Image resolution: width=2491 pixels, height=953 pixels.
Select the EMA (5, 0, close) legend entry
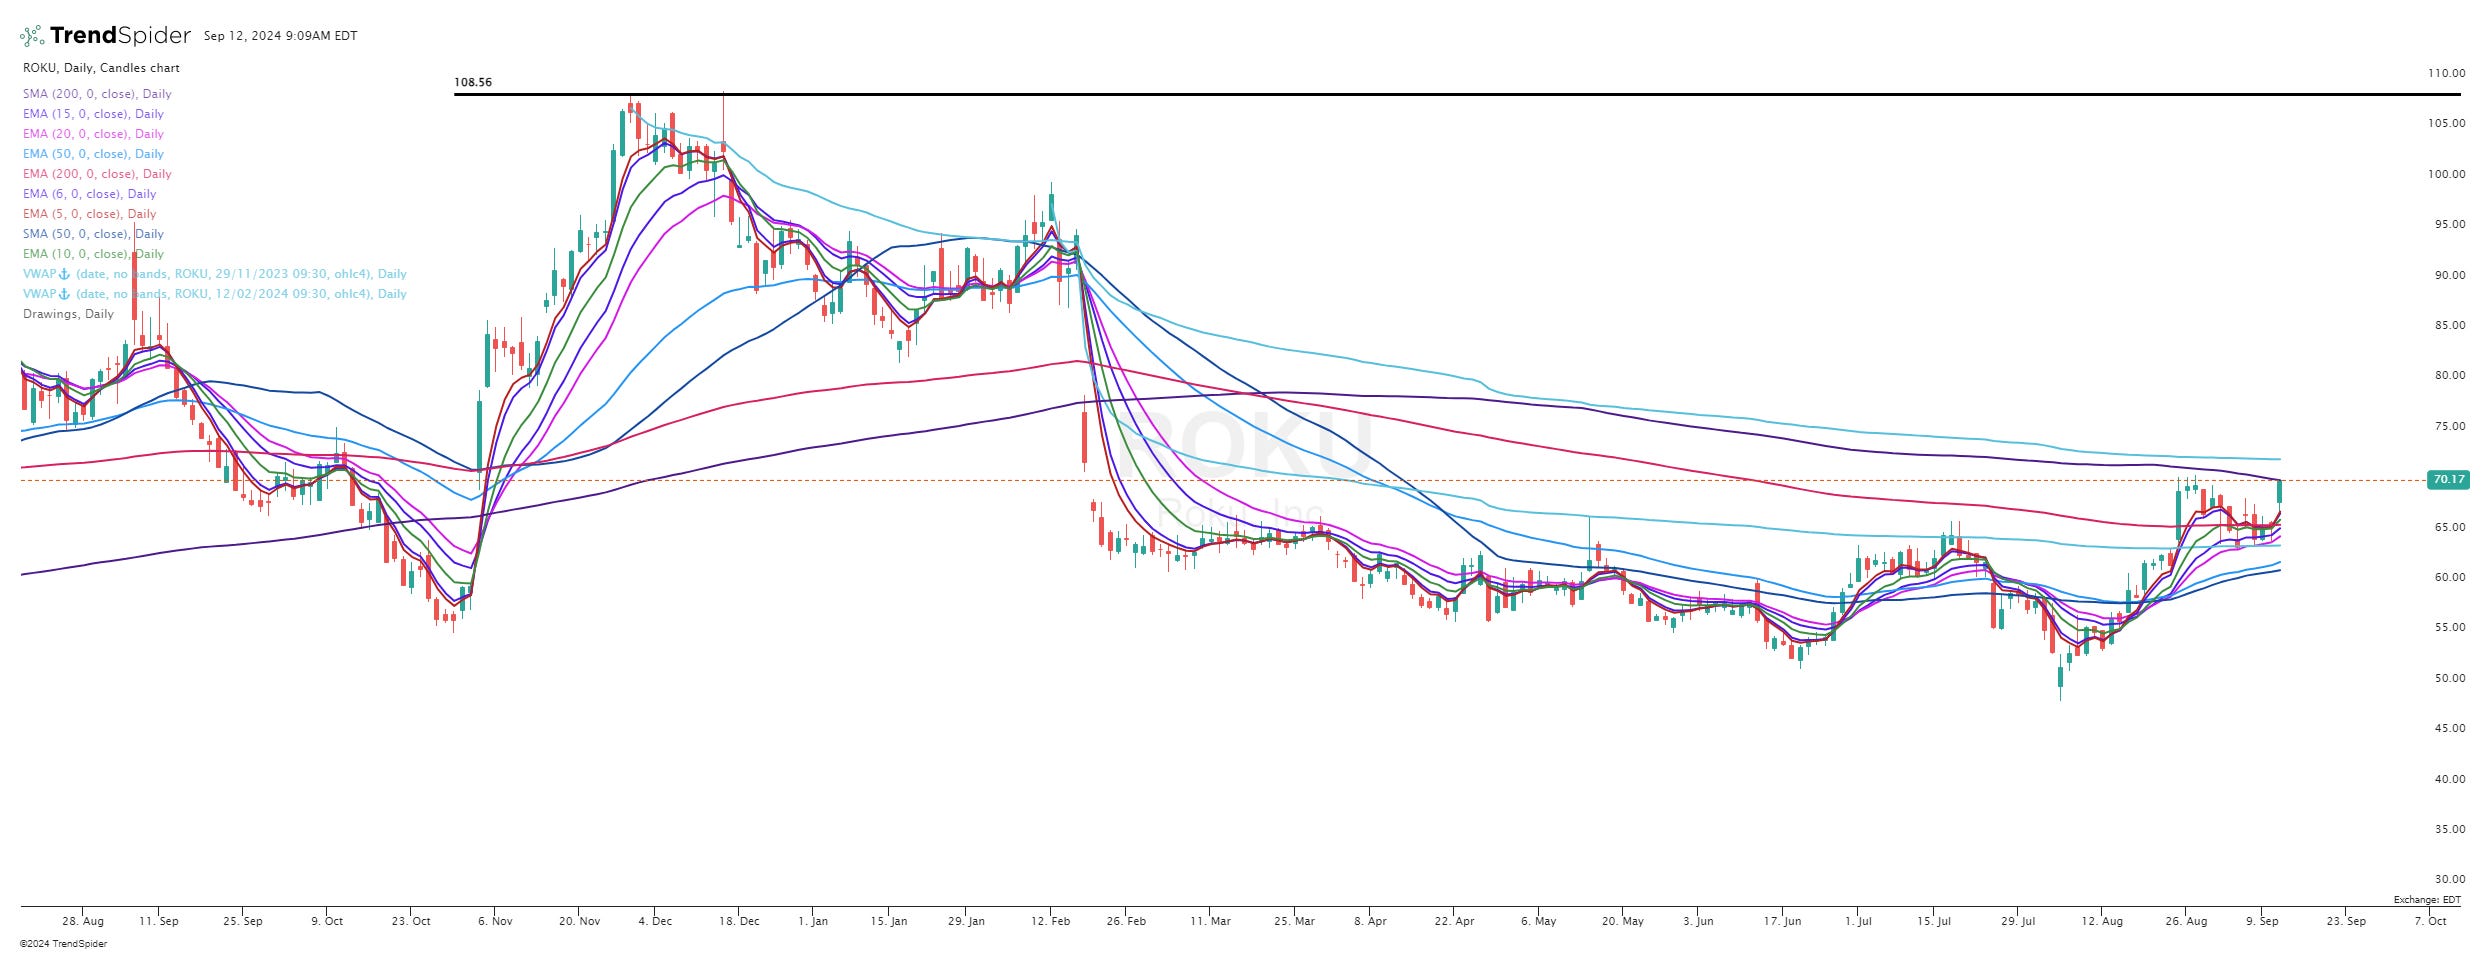pyautogui.click(x=89, y=214)
